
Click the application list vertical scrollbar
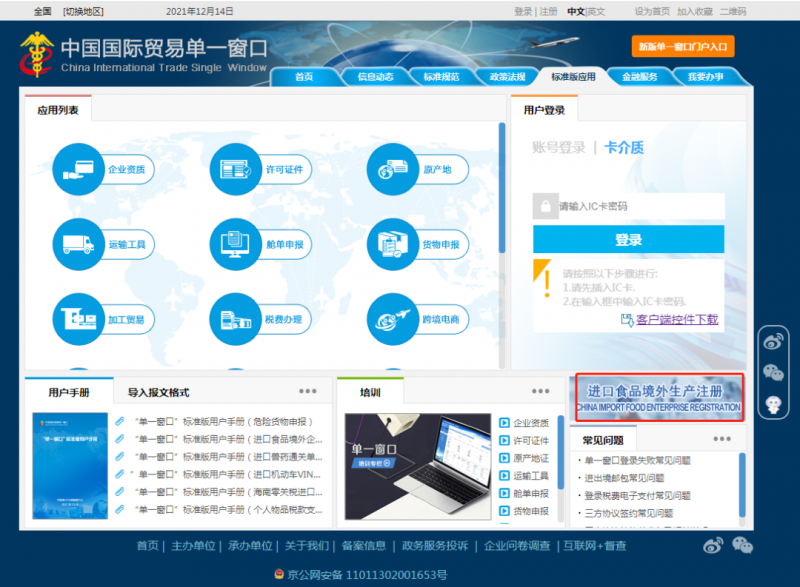click(502, 188)
